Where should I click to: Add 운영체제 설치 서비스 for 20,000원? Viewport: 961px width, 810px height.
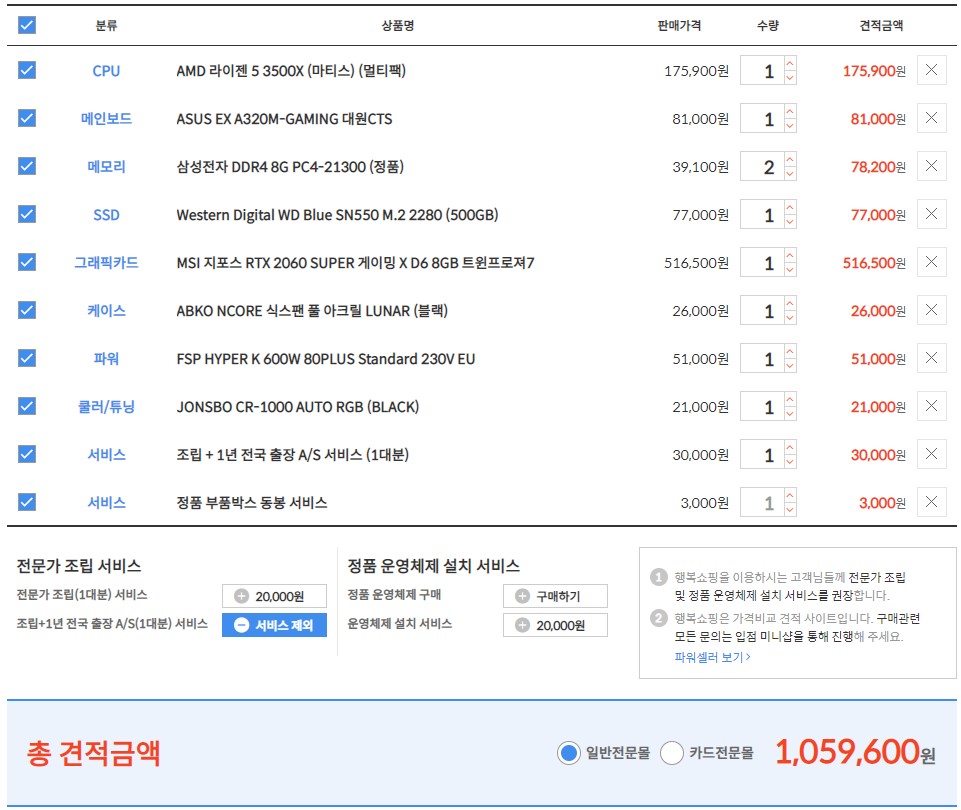pyautogui.click(x=555, y=625)
